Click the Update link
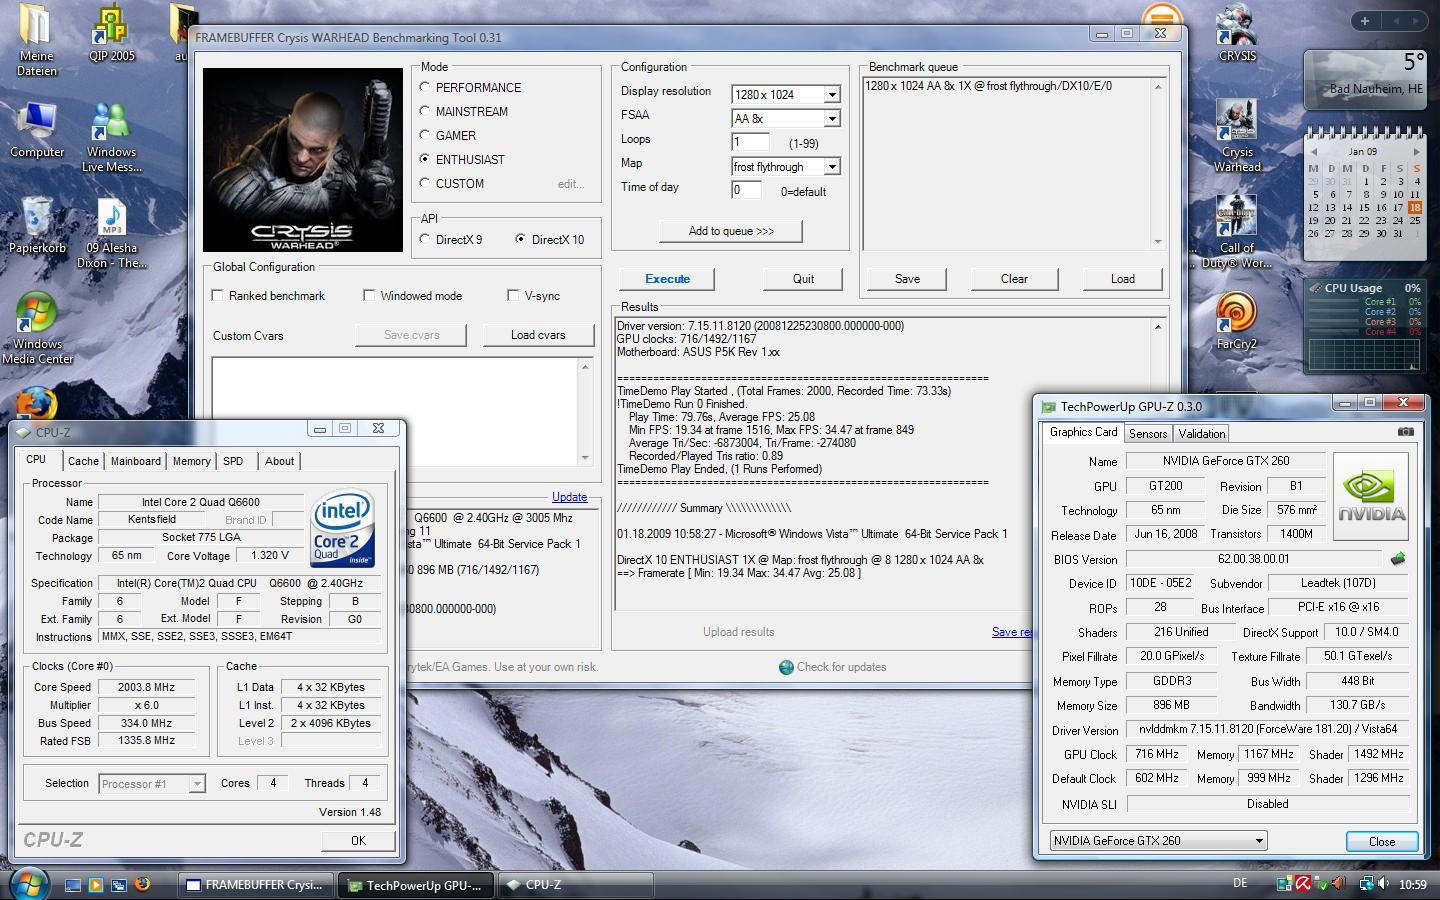Image resolution: width=1440 pixels, height=900 pixels. pos(569,497)
